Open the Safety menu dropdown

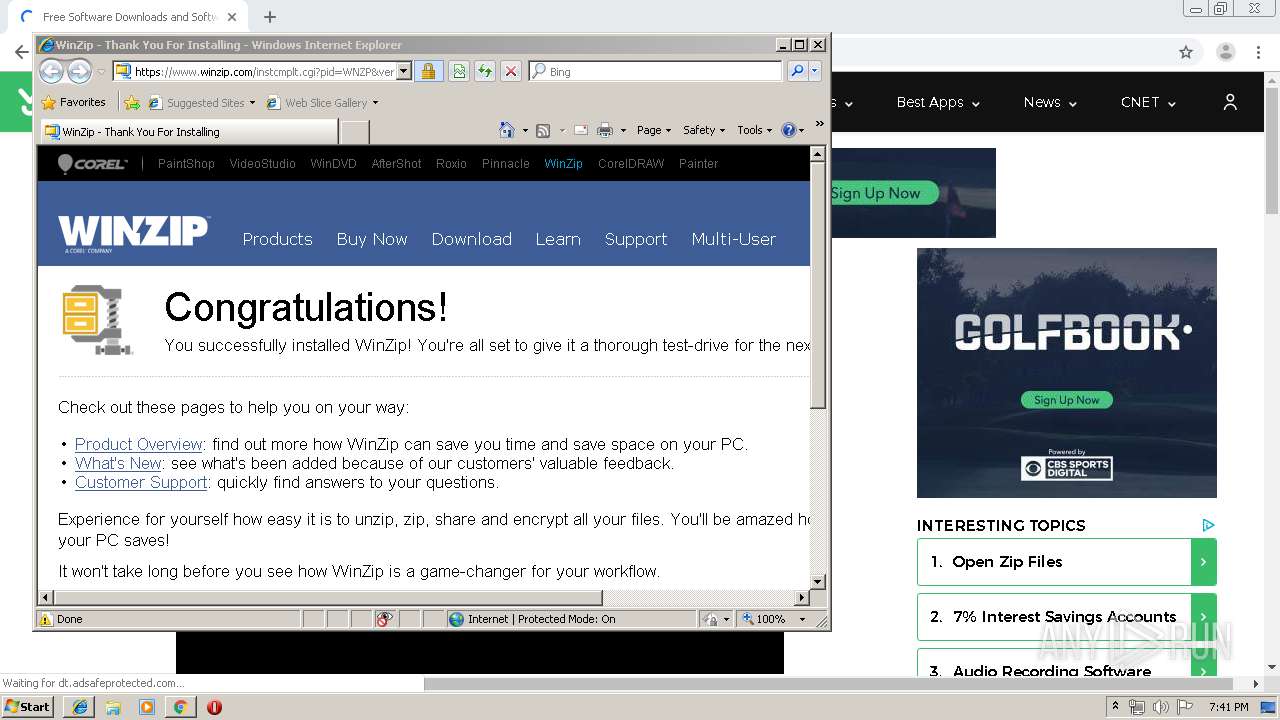point(705,130)
